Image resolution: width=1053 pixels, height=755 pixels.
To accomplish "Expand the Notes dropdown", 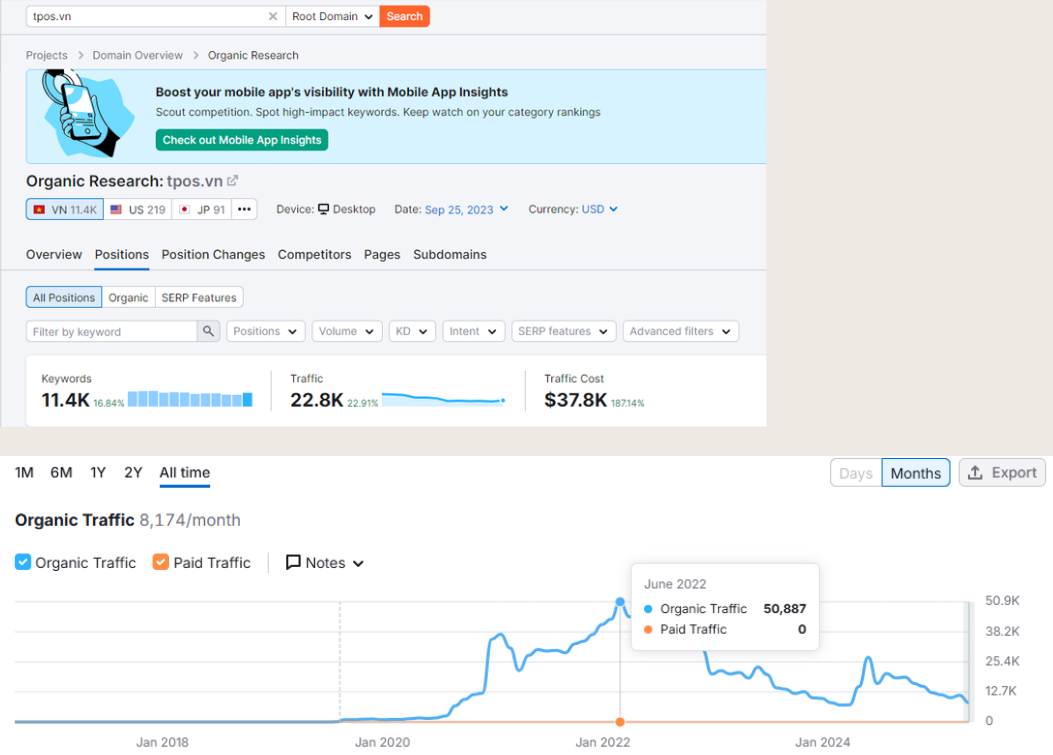I will tap(324, 563).
